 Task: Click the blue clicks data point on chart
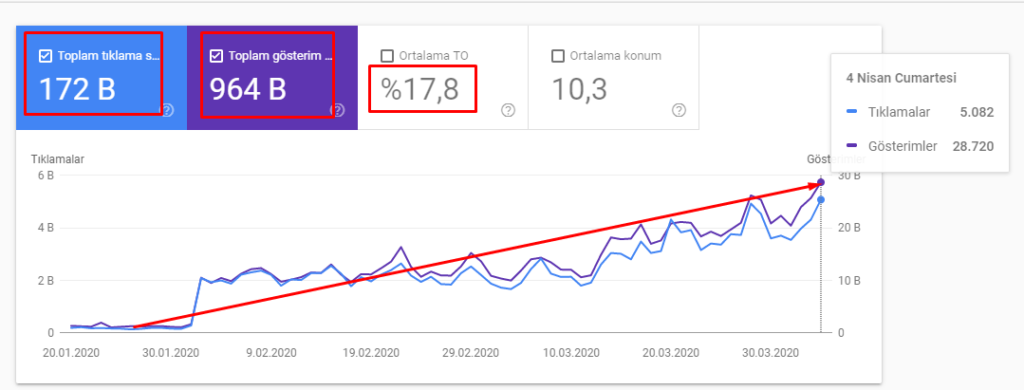point(821,199)
